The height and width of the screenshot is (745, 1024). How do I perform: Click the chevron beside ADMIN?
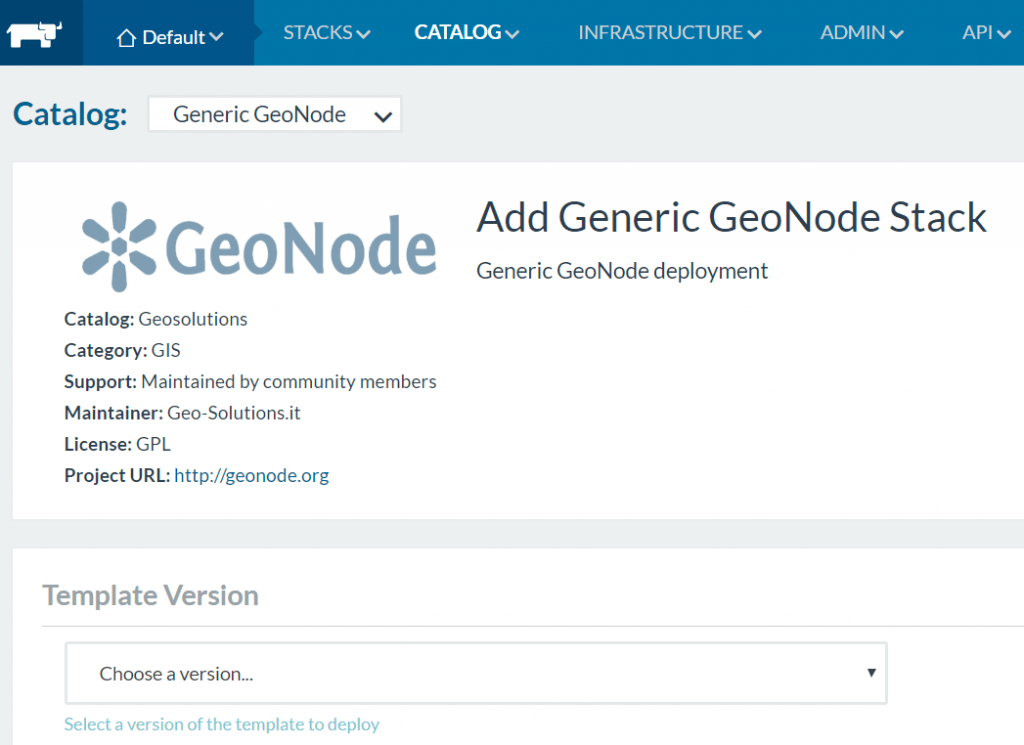click(x=898, y=33)
